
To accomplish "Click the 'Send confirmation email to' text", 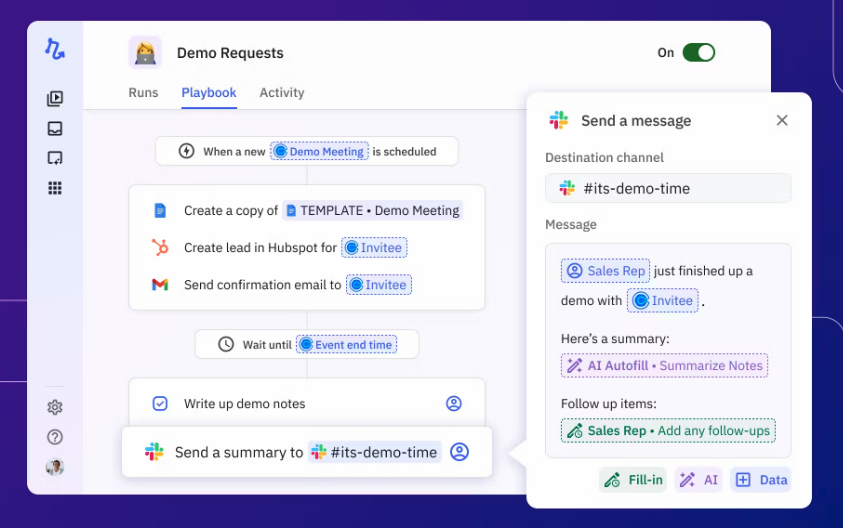I will [x=262, y=285].
